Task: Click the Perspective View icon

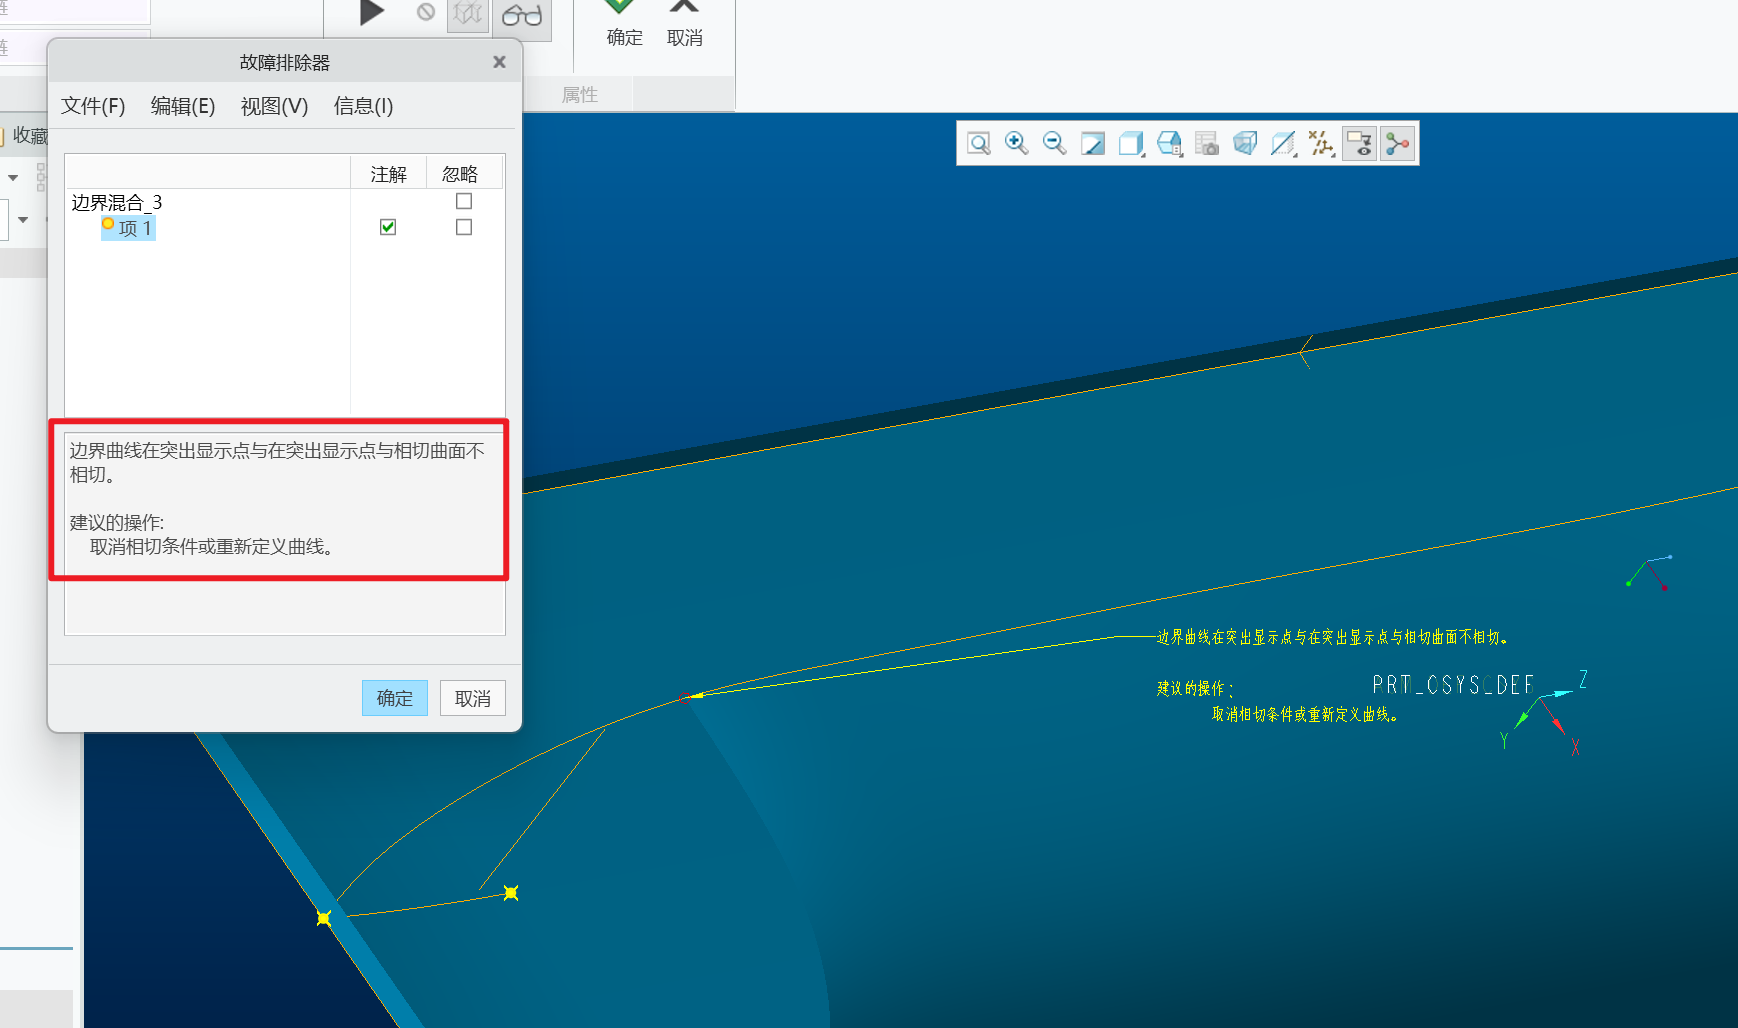Action: 1245,144
